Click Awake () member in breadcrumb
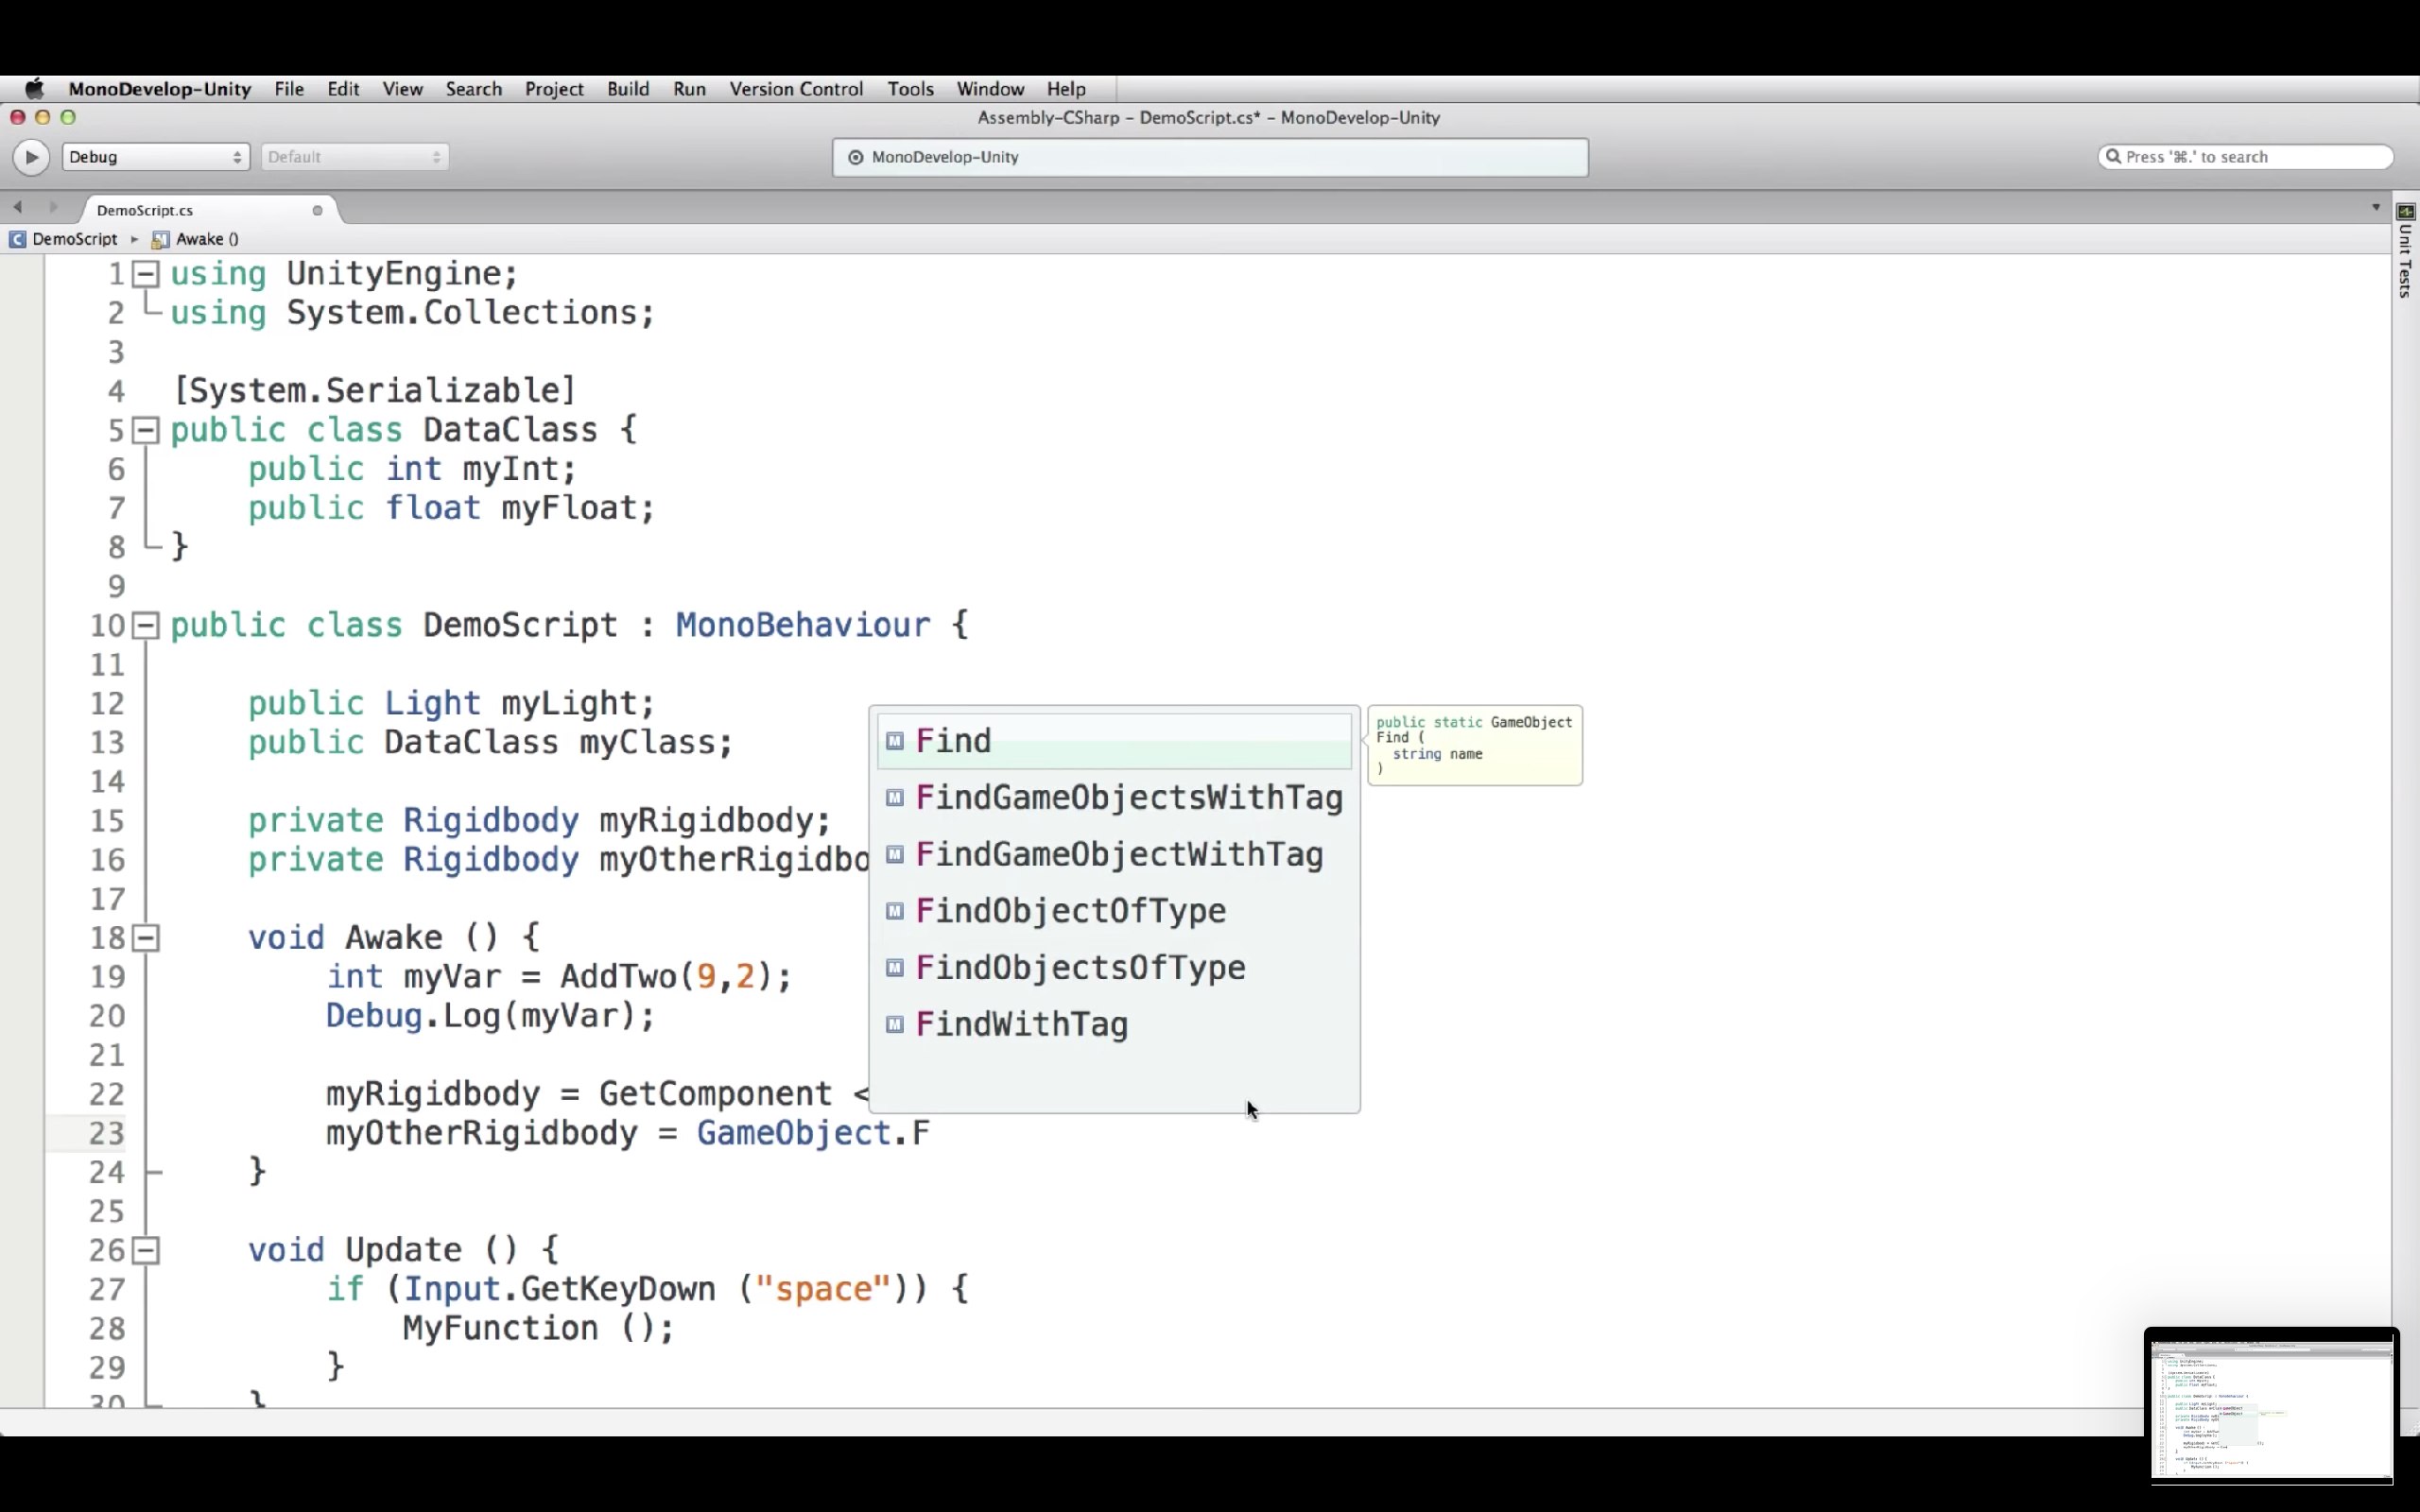This screenshot has height=1512, width=2420. [207, 239]
